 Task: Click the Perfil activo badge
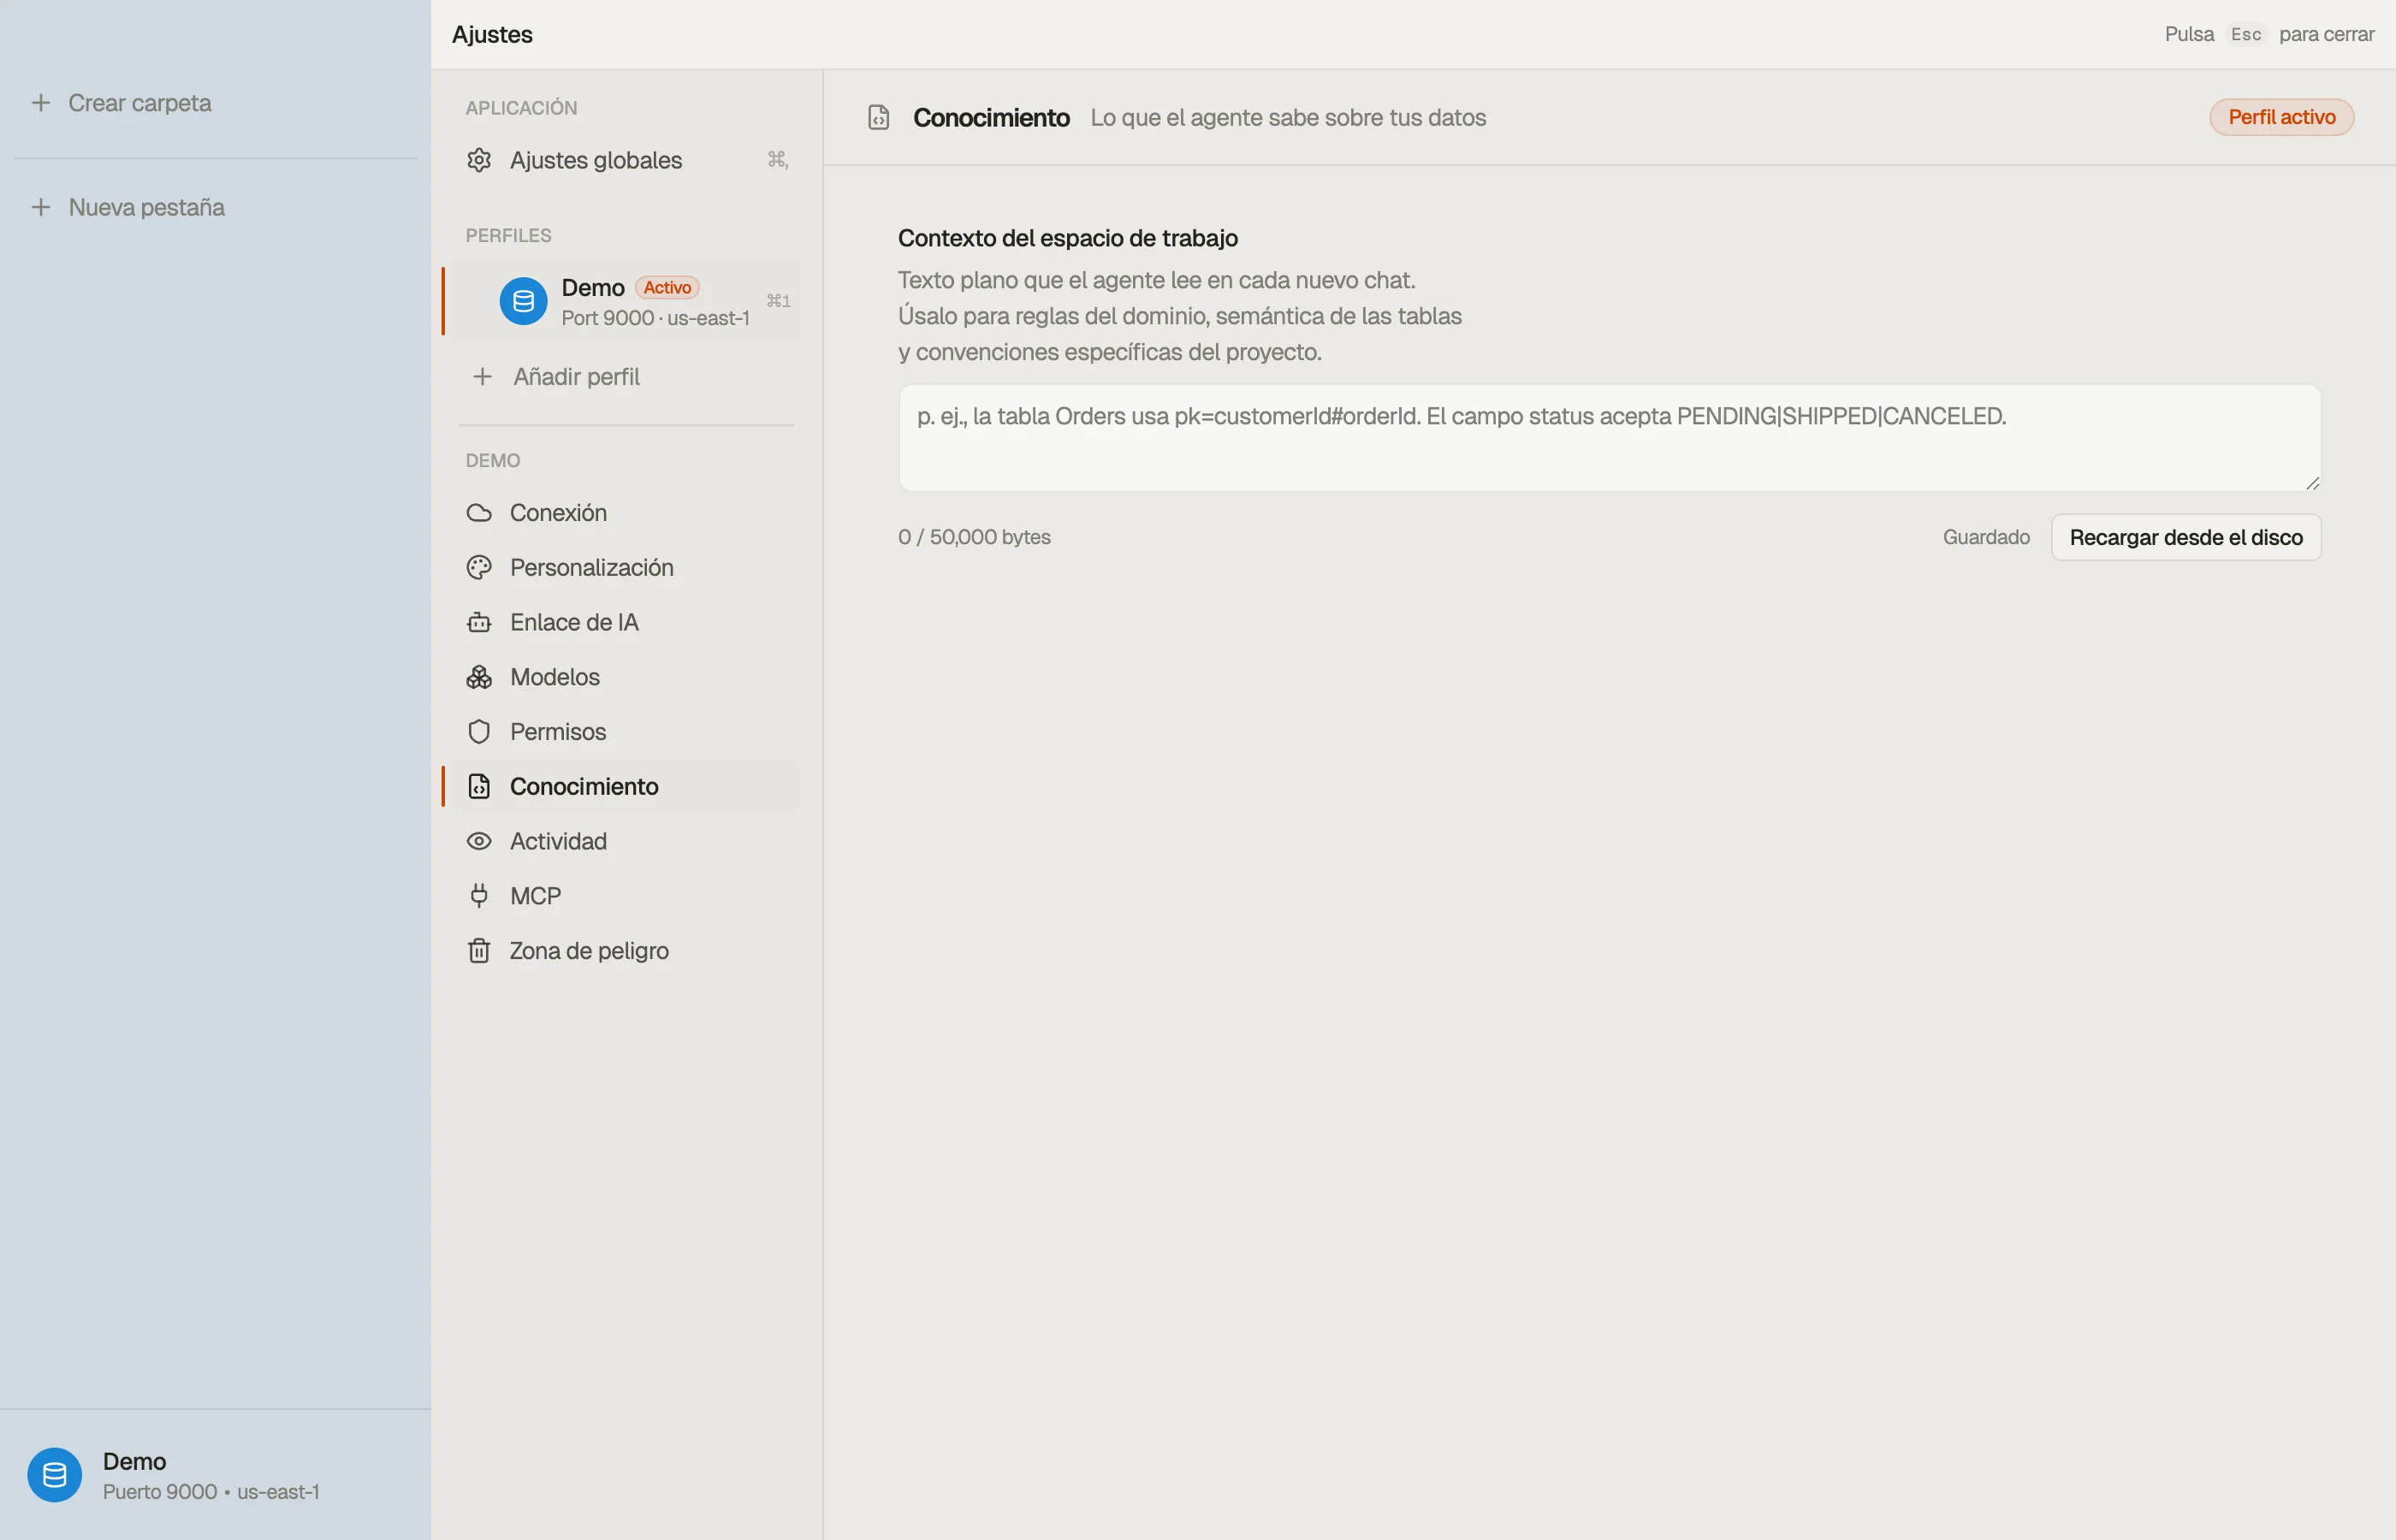(2281, 117)
